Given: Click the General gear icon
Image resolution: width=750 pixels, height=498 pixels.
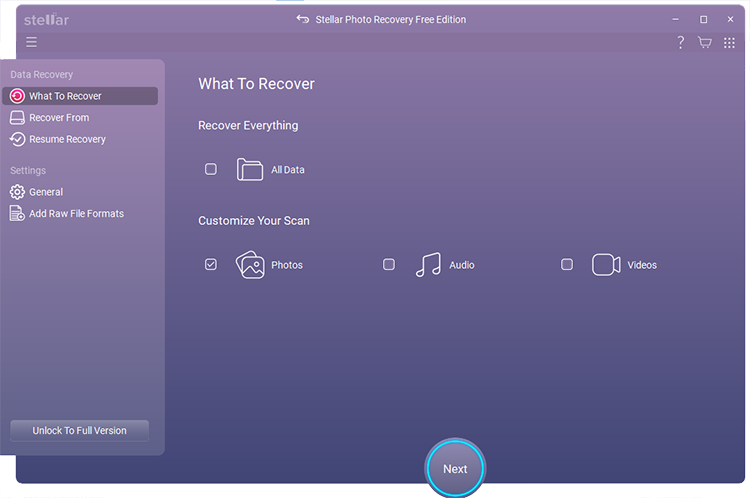Looking at the screenshot, I should pyautogui.click(x=17, y=192).
